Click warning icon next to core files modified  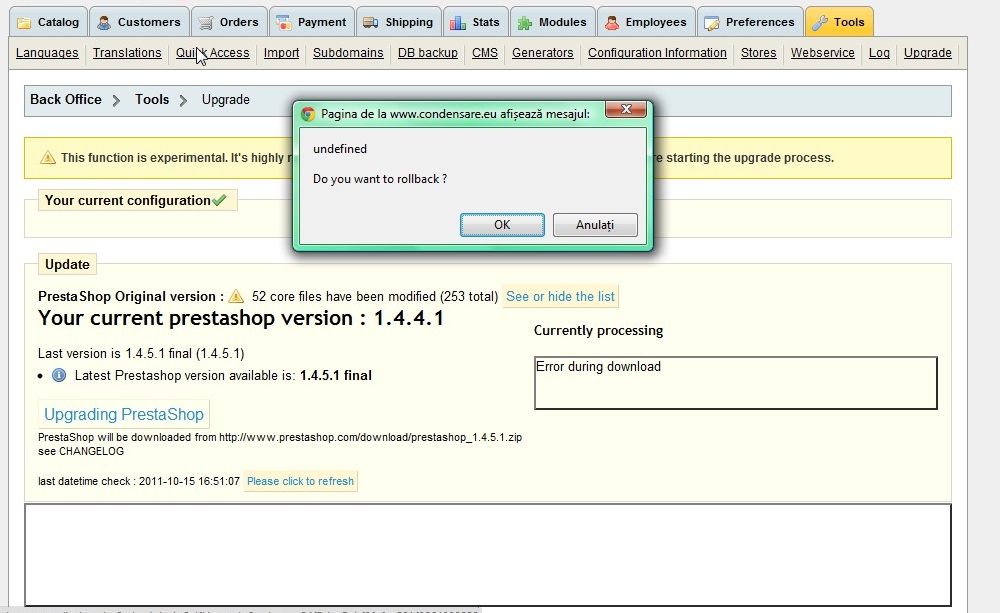[x=236, y=296]
